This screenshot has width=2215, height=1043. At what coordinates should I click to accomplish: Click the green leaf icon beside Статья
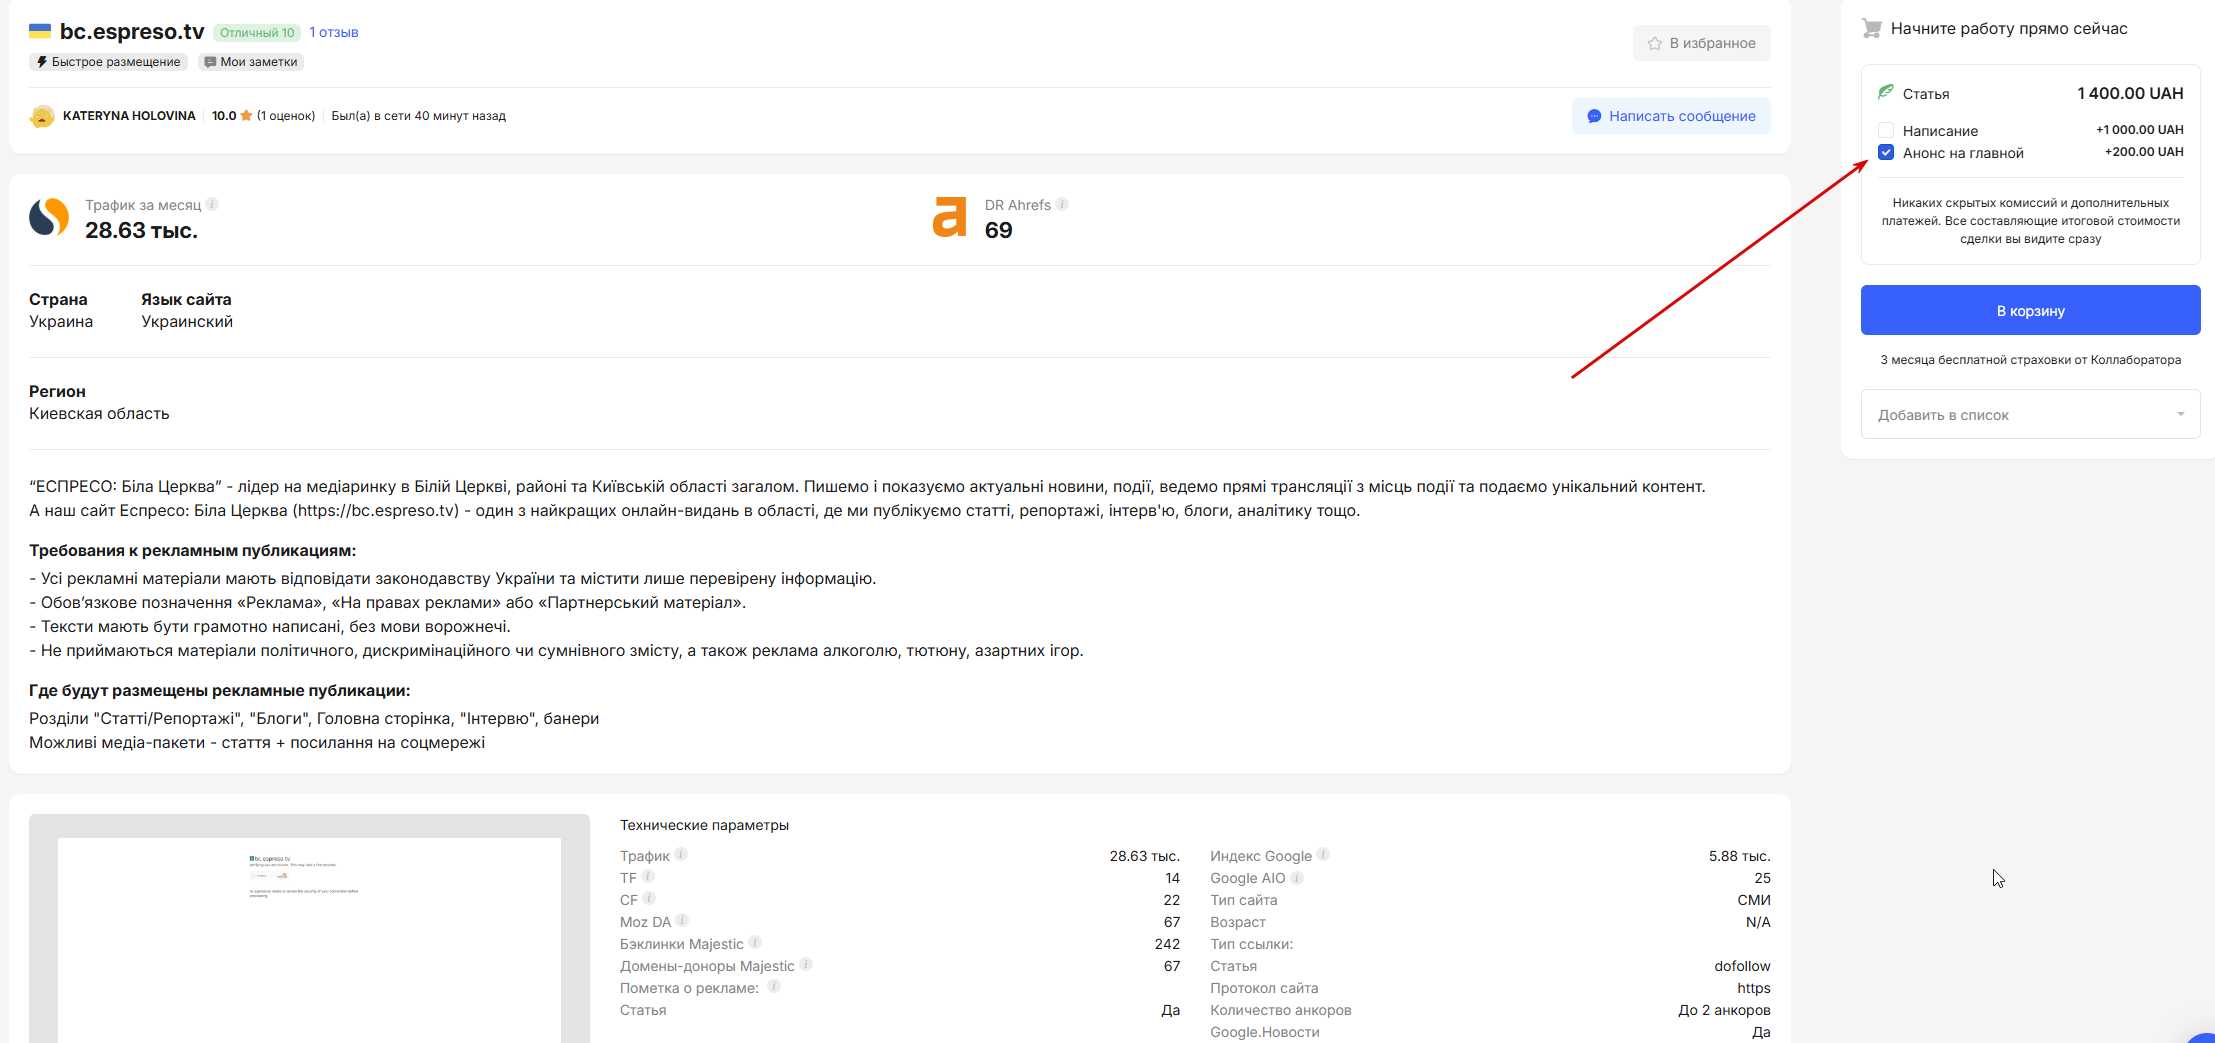[1885, 92]
